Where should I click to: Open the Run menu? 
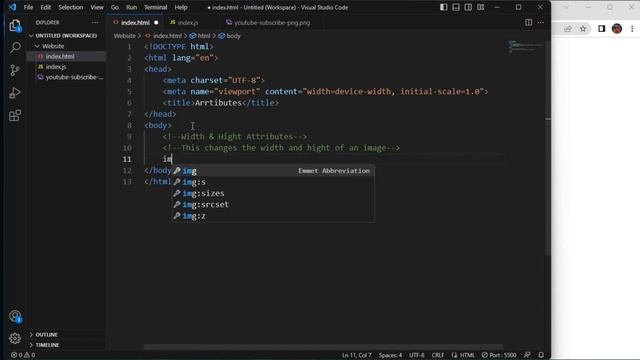131,7
